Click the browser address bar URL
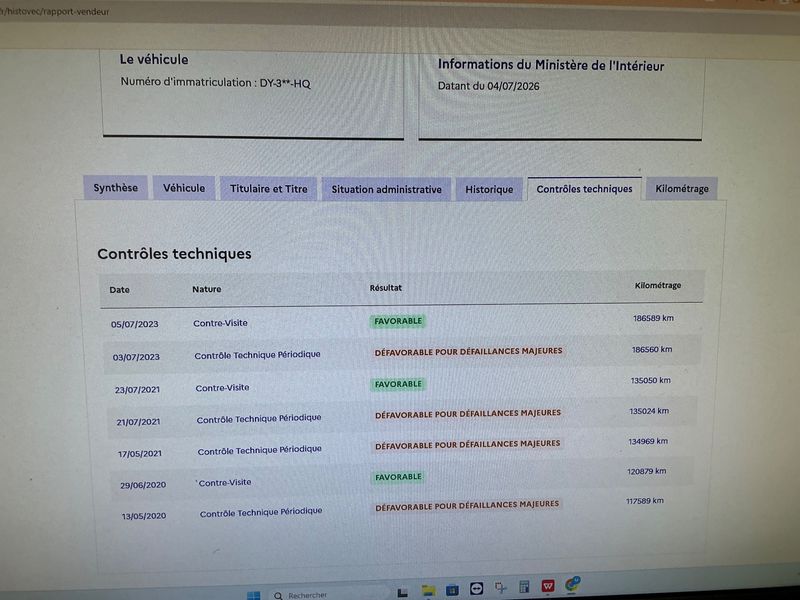 [55, 11]
